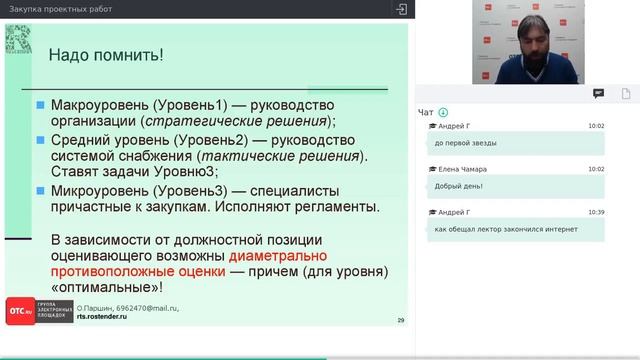
Task: Click the 6962470@mail.ru email text
Action: coord(147,308)
